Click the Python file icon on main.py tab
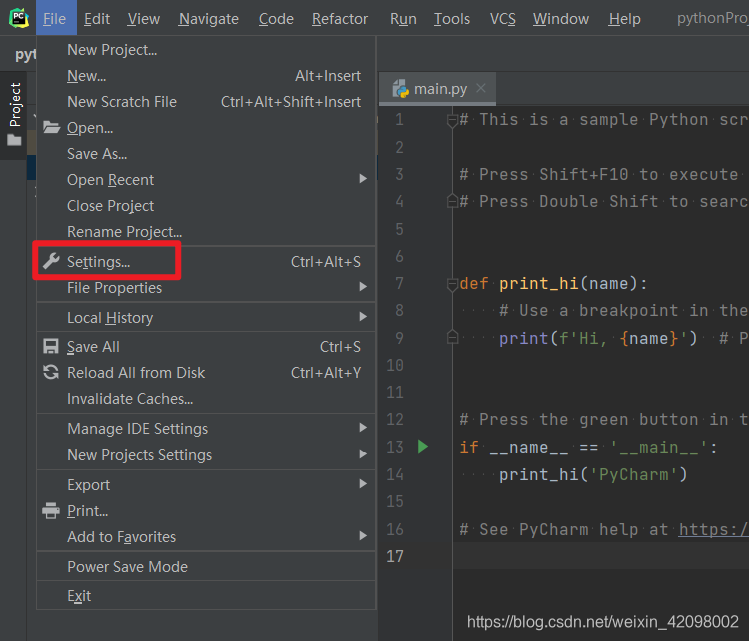749x641 pixels. [x=400, y=89]
